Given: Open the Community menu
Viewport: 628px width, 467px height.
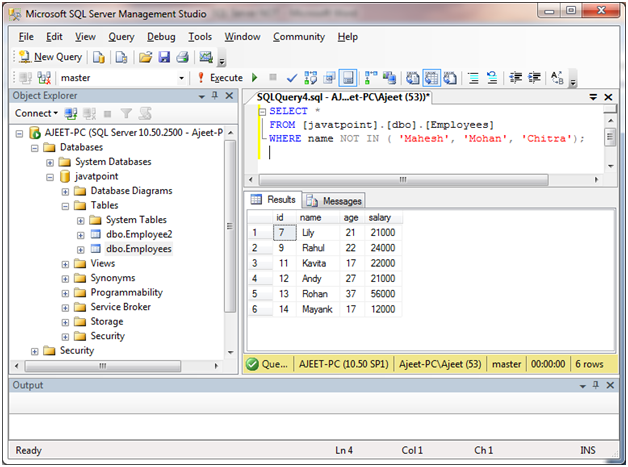Looking at the screenshot, I should pos(299,37).
